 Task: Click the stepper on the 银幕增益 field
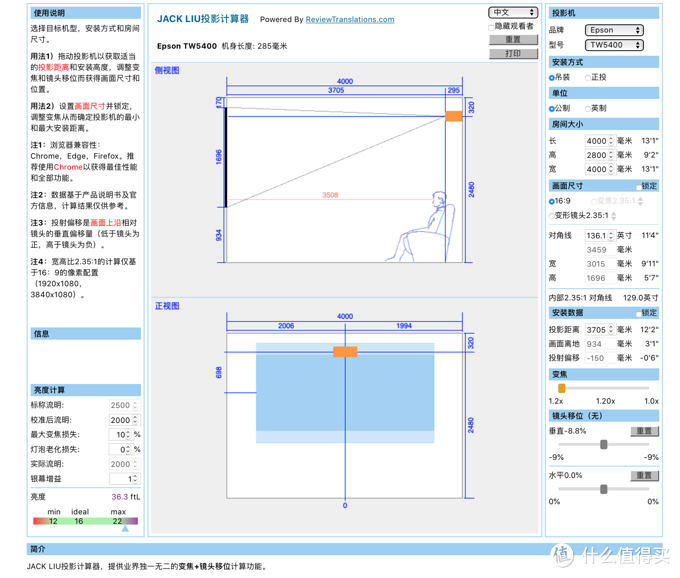(135, 479)
